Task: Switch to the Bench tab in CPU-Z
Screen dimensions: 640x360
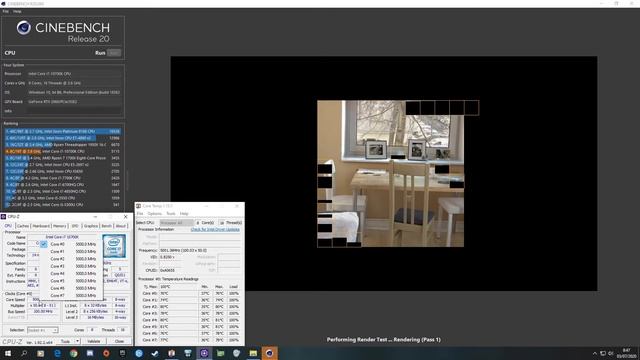Action: (107, 226)
